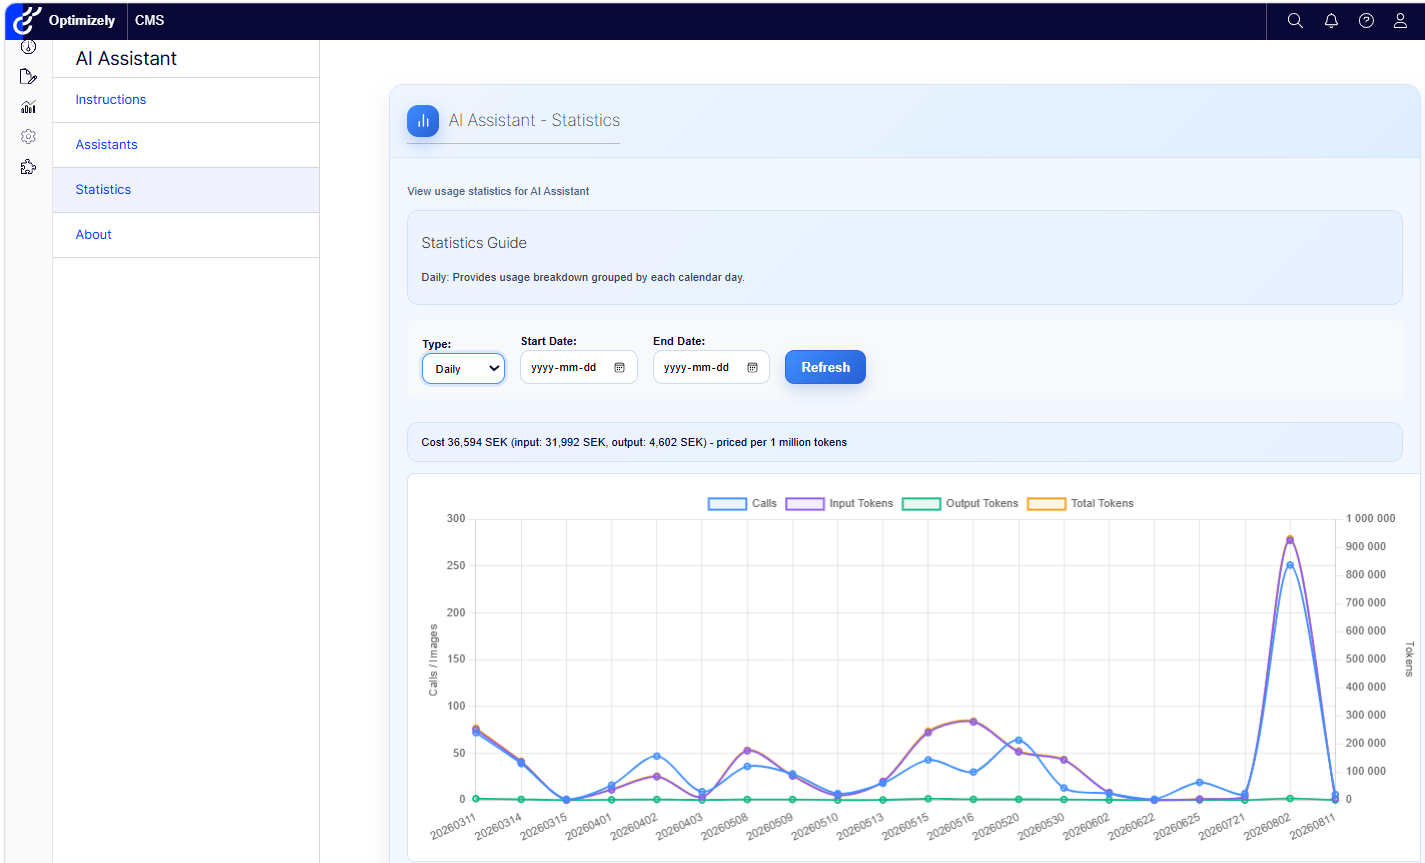Open Start Date calendar picker icon
Image resolution: width=1425 pixels, height=863 pixels.
pyautogui.click(x=619, y=368)
